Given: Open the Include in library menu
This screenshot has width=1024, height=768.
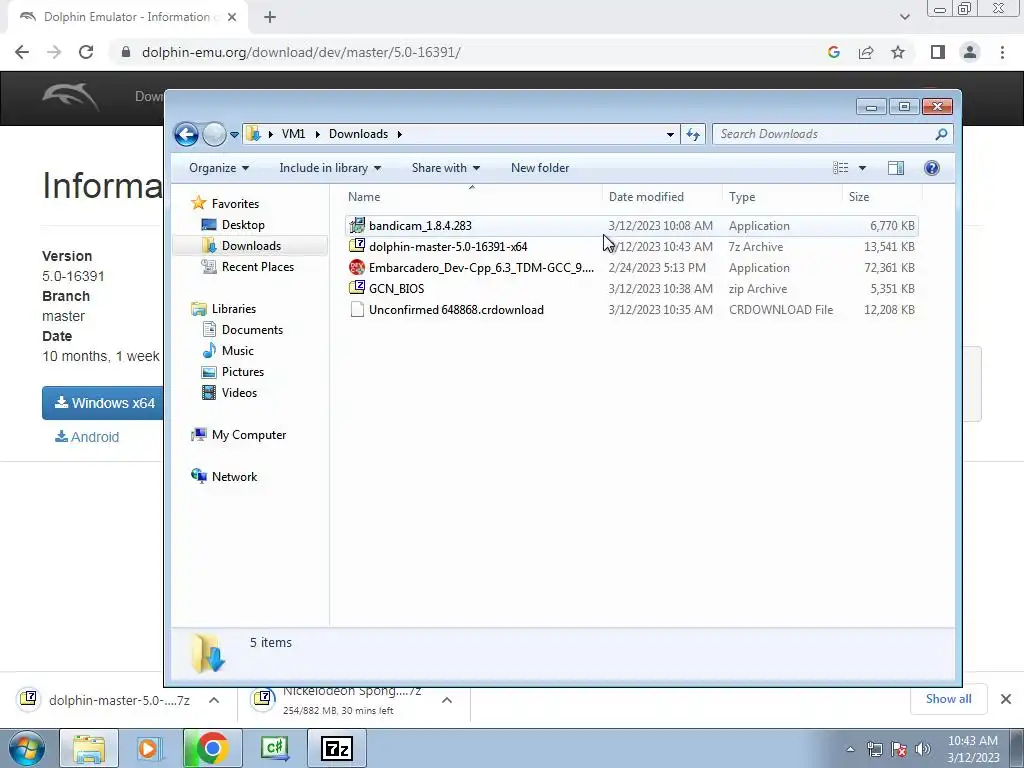Looking at the screenshot, I should pos(330,168).
